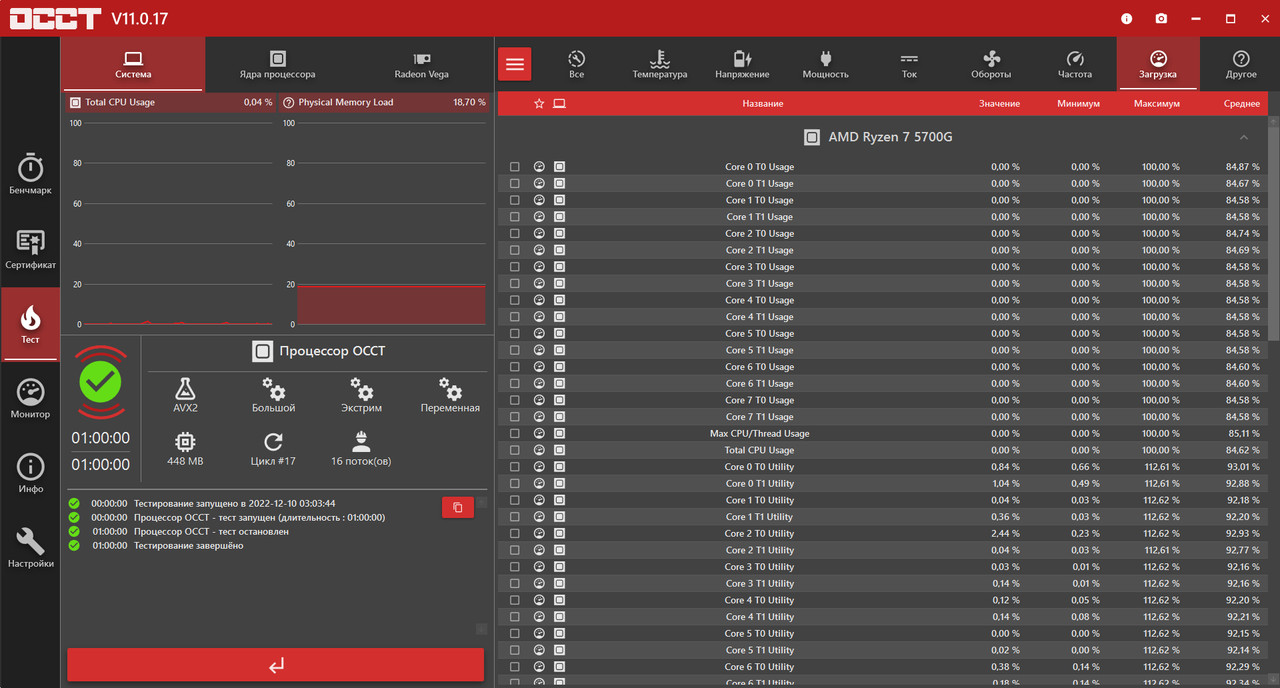Take a screenshot with camera icon

click(x=1161, y=18)
